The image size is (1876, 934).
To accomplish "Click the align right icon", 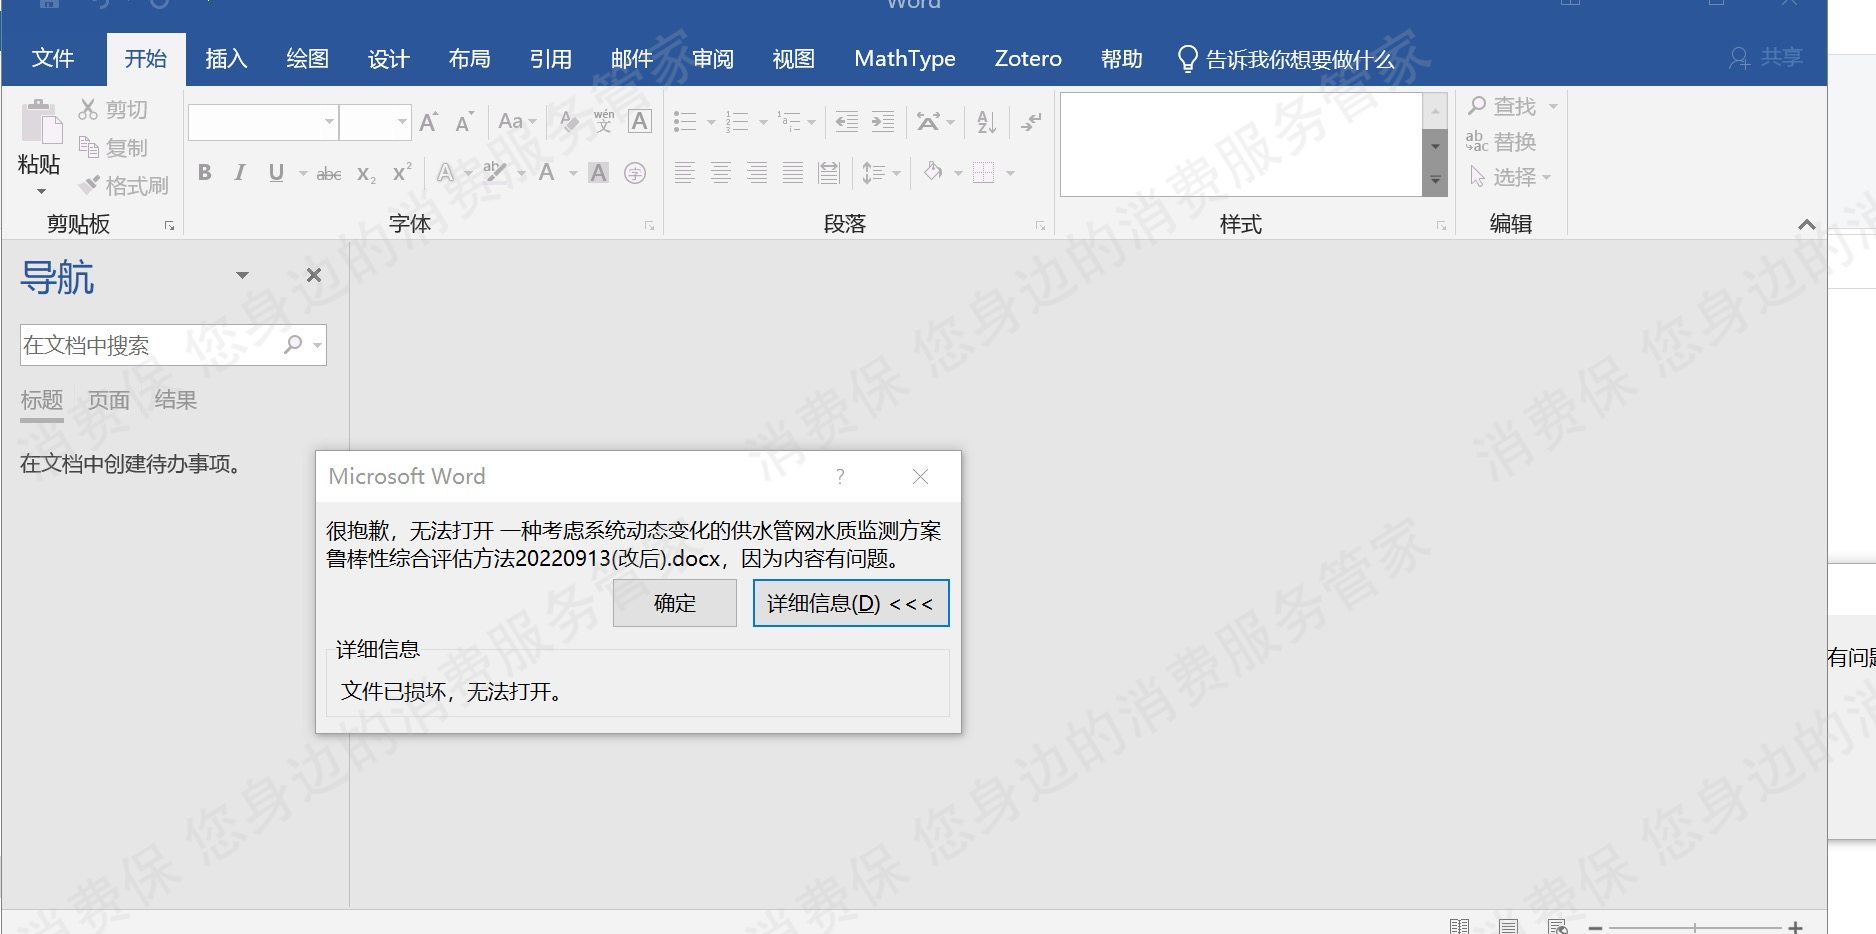I will 757,173.
